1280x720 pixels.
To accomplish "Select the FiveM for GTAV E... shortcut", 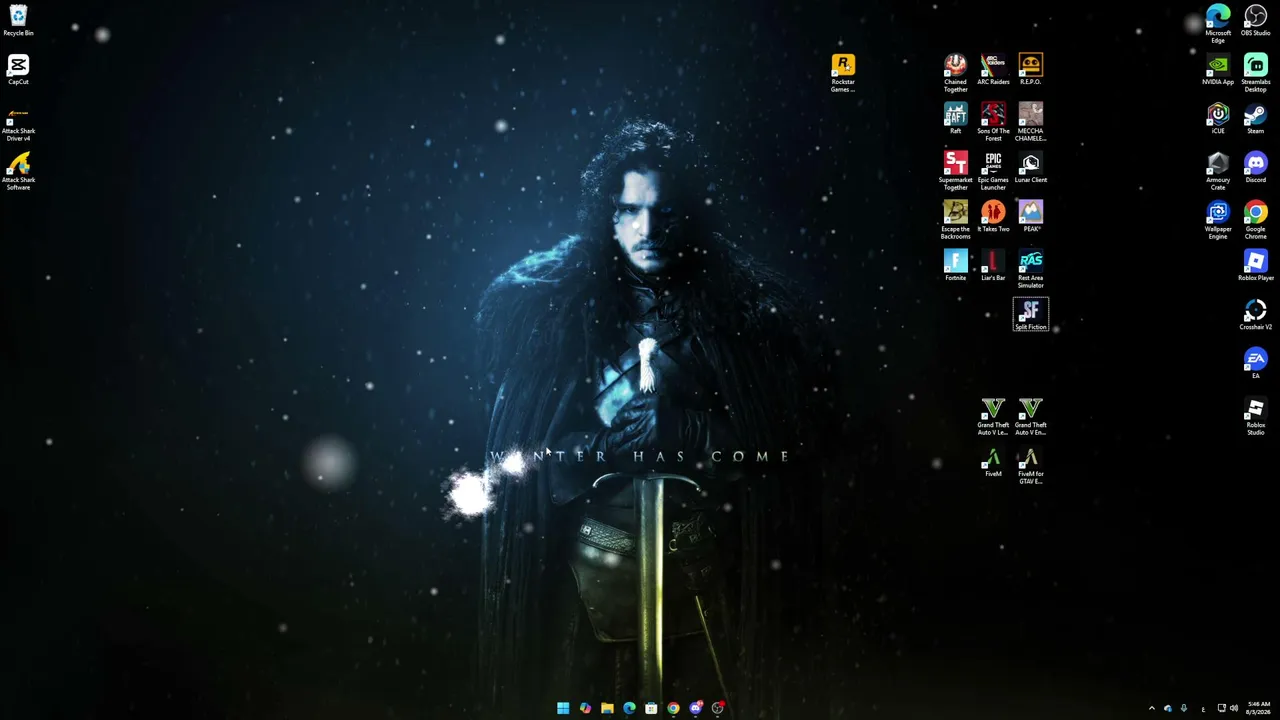I will pyautogui.click(x=1031, y=465).
